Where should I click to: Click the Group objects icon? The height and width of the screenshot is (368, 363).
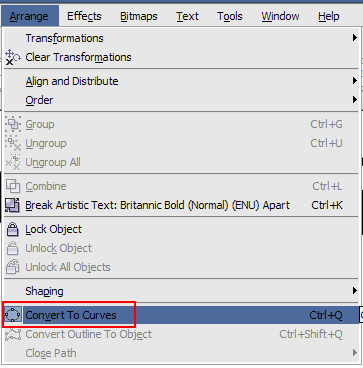pos(13,124)
